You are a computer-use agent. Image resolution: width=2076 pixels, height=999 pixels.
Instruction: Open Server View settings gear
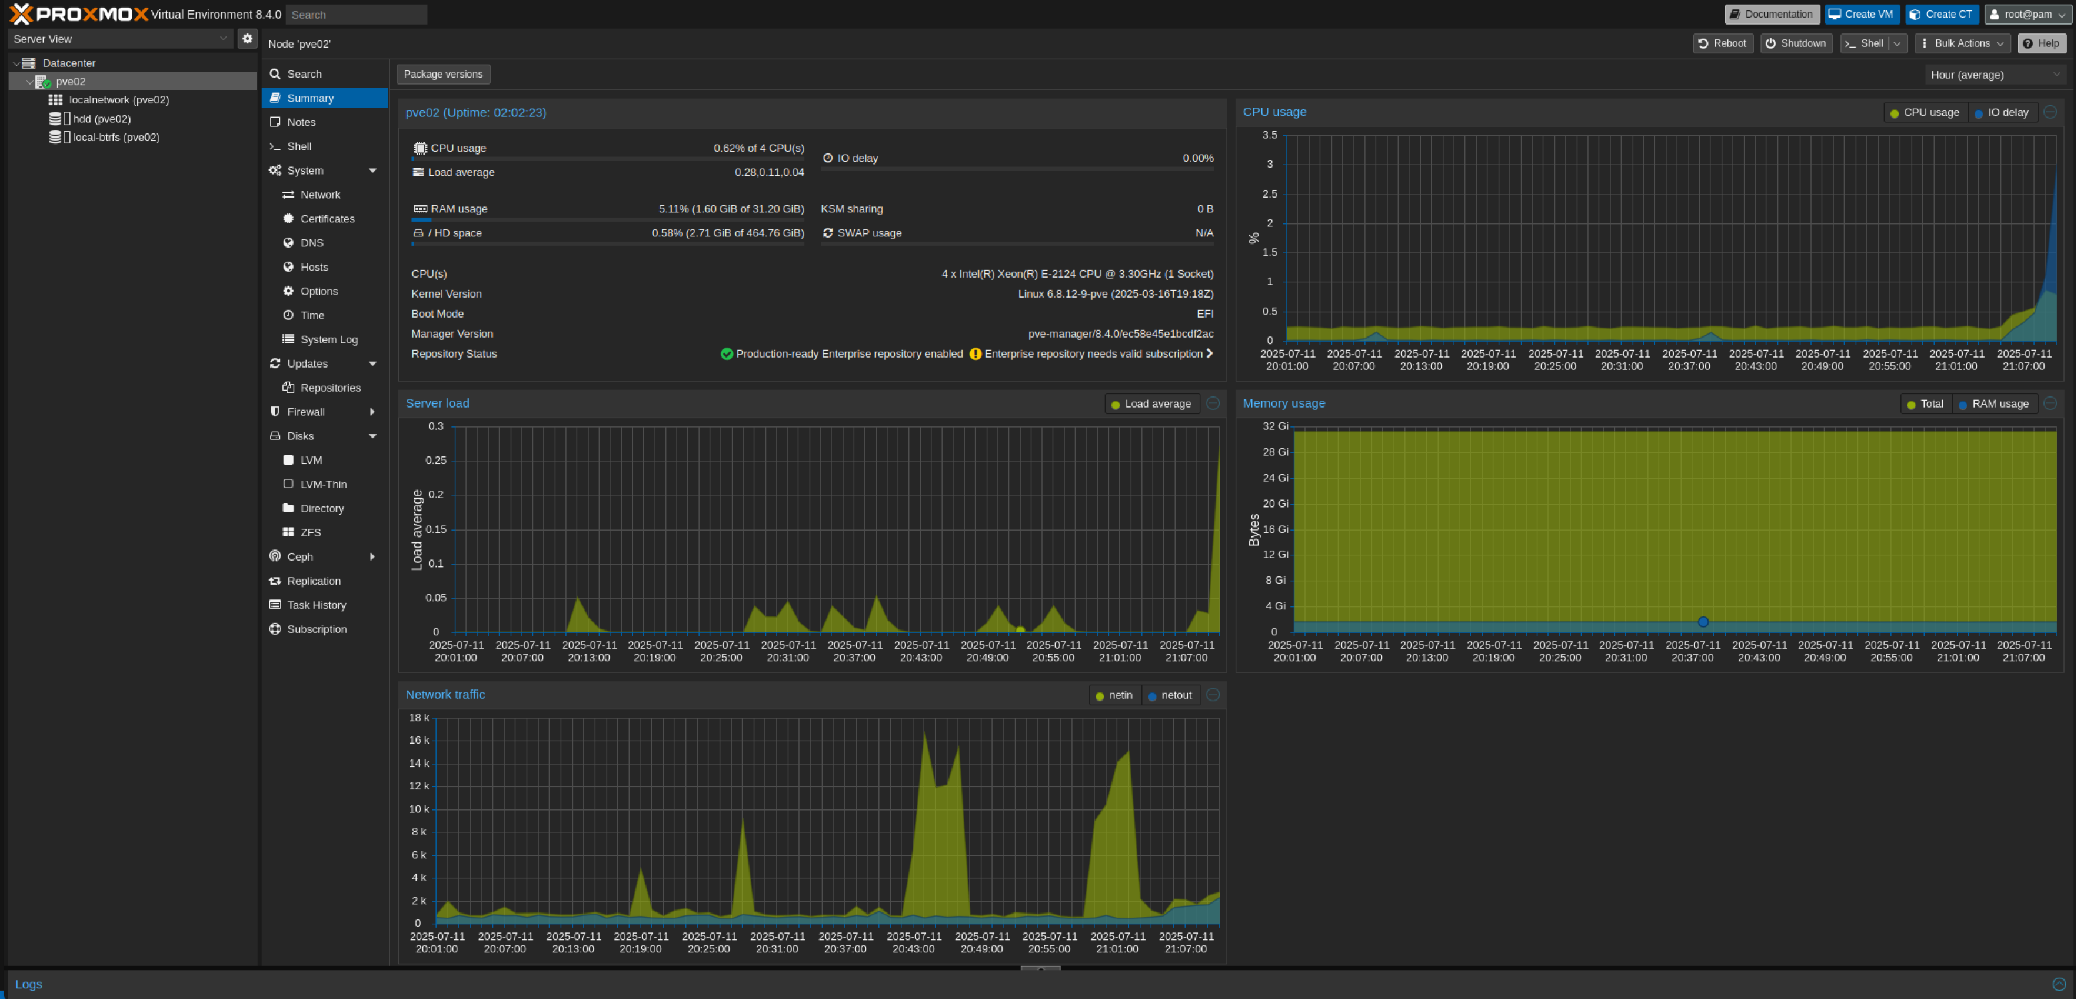tap(248, 38)
